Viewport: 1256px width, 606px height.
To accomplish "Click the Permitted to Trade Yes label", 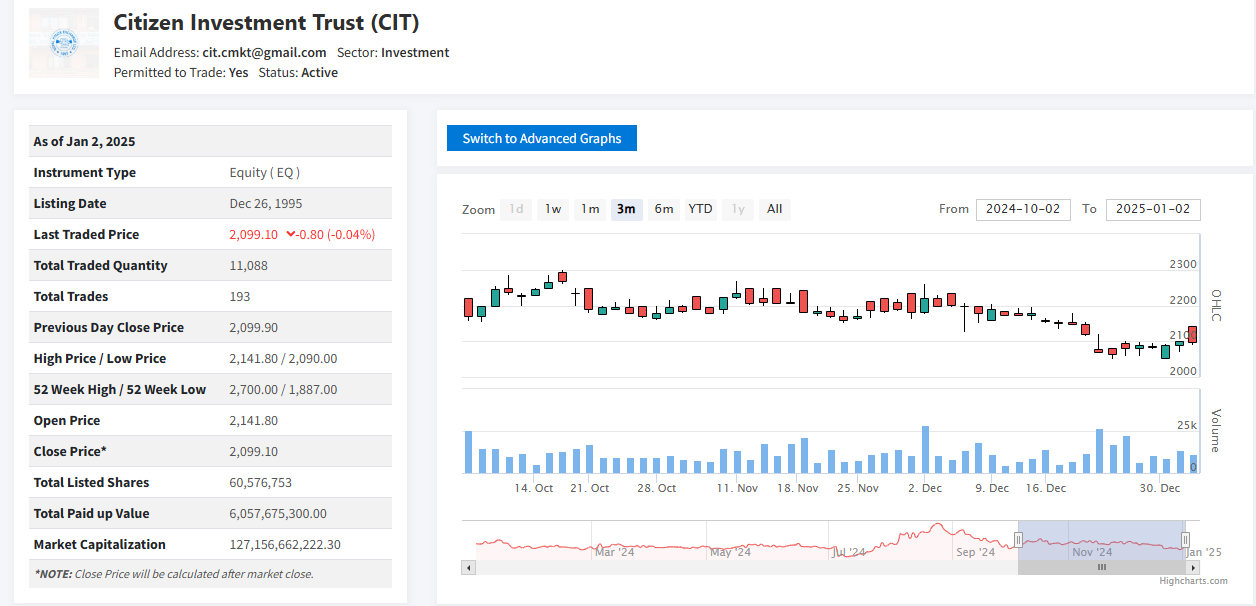I will click(x=181, y=72).
